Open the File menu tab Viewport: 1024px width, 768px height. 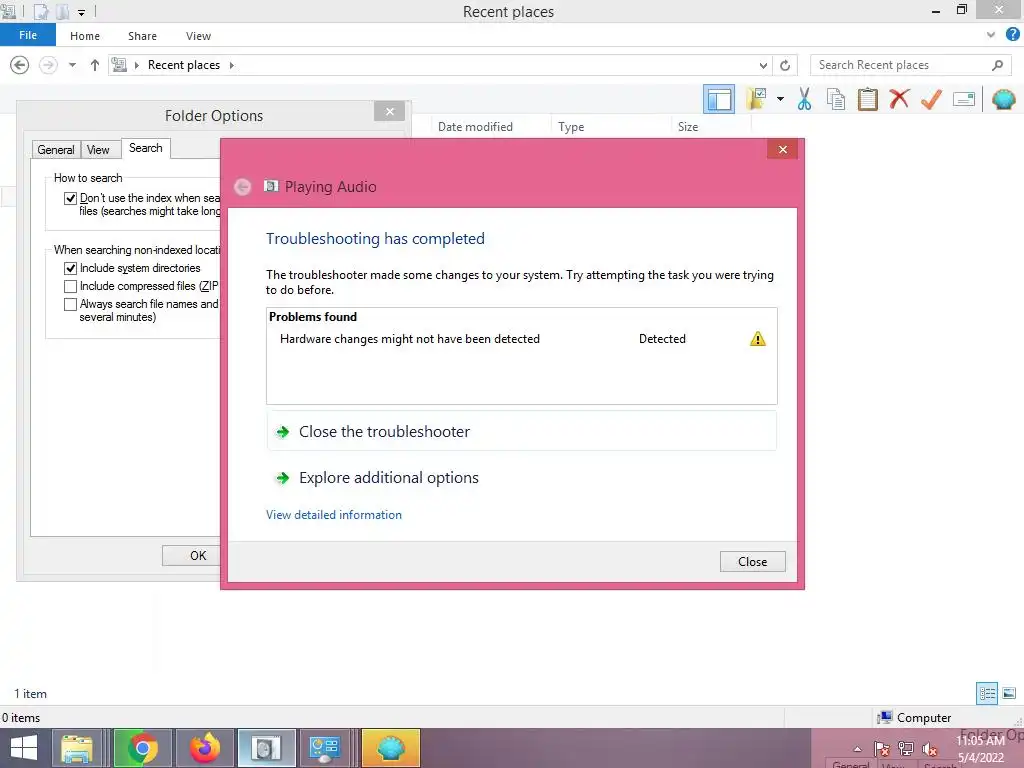[27, 35]
